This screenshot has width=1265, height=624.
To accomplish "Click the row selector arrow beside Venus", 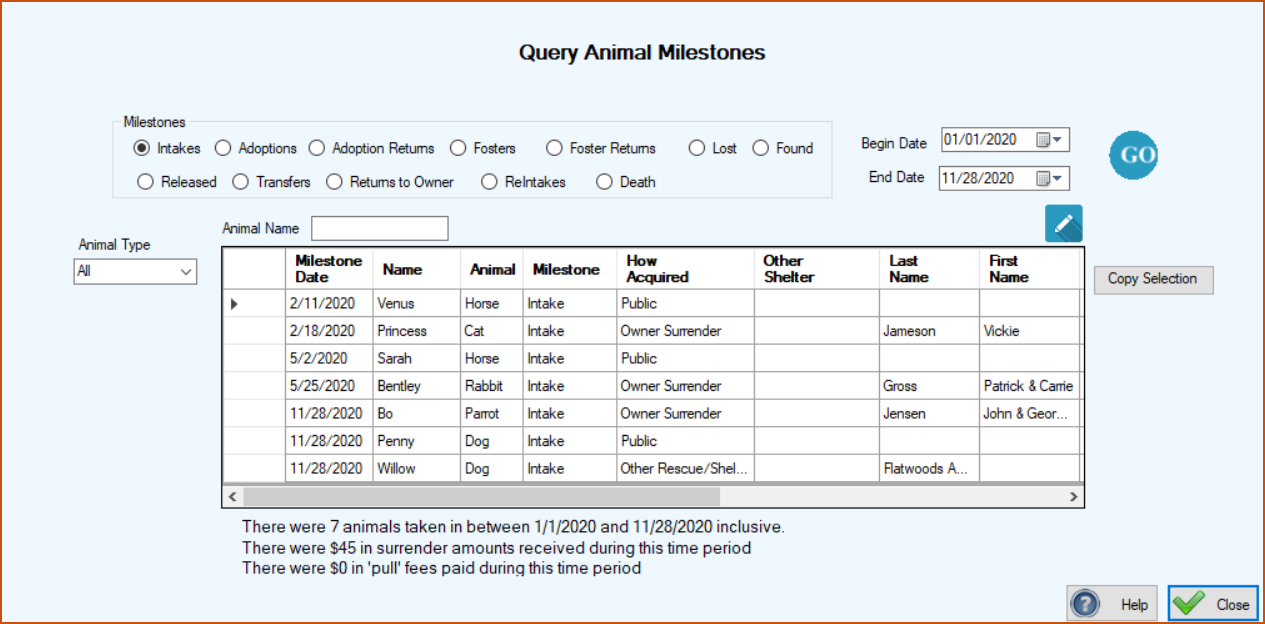I will pos(234,303).
